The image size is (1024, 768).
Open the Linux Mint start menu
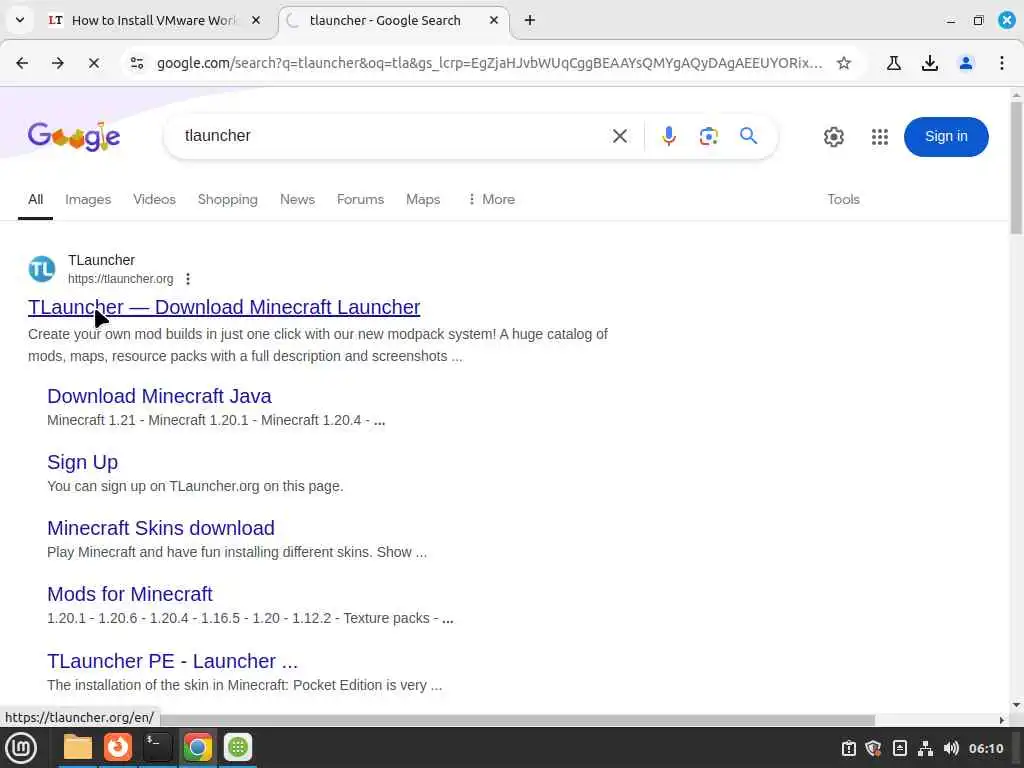21,747
